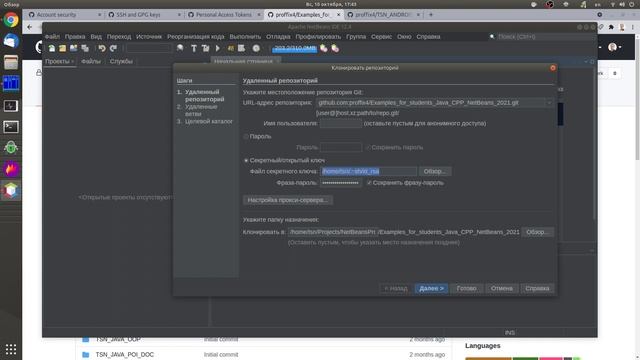
Task: Open the Правка menu
Action: tap(75, 37)
